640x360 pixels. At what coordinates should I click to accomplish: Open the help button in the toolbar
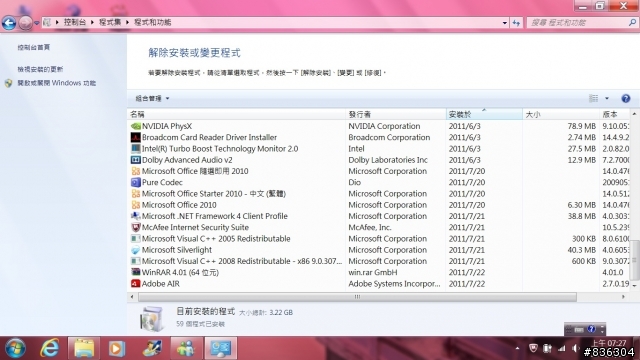[625, 98]
